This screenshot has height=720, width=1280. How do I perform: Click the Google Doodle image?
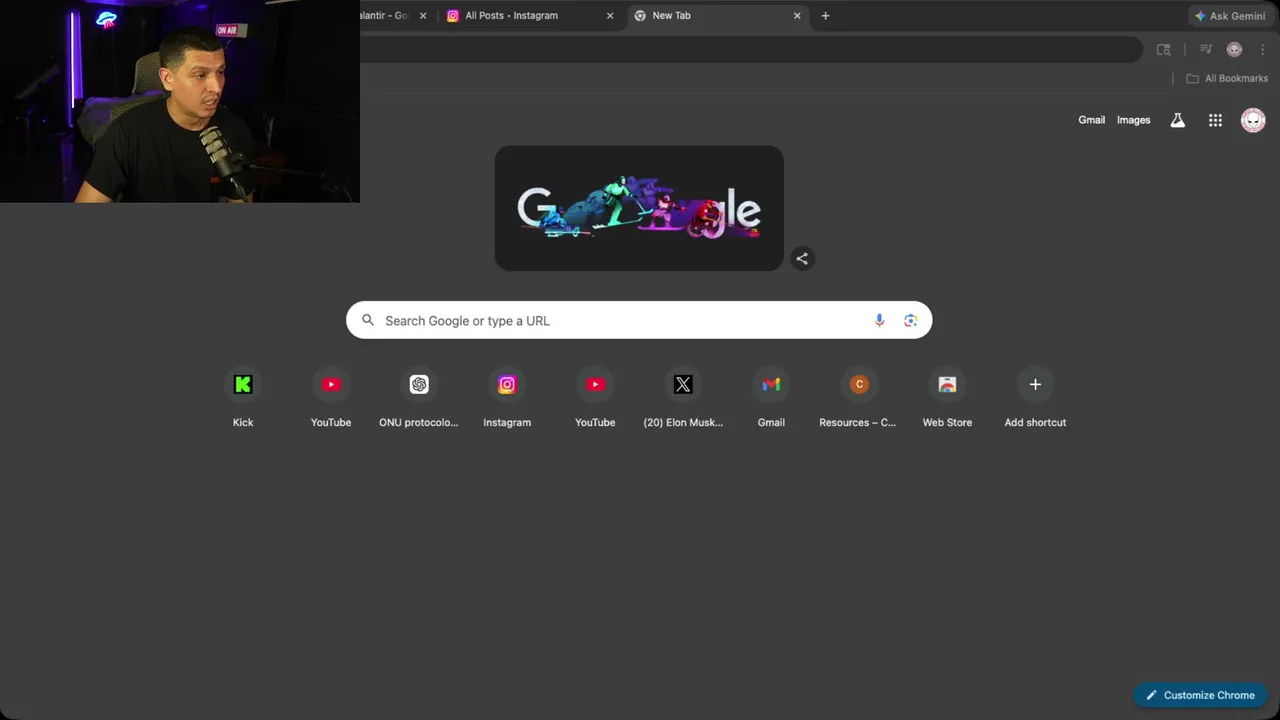tap(639, 208)
